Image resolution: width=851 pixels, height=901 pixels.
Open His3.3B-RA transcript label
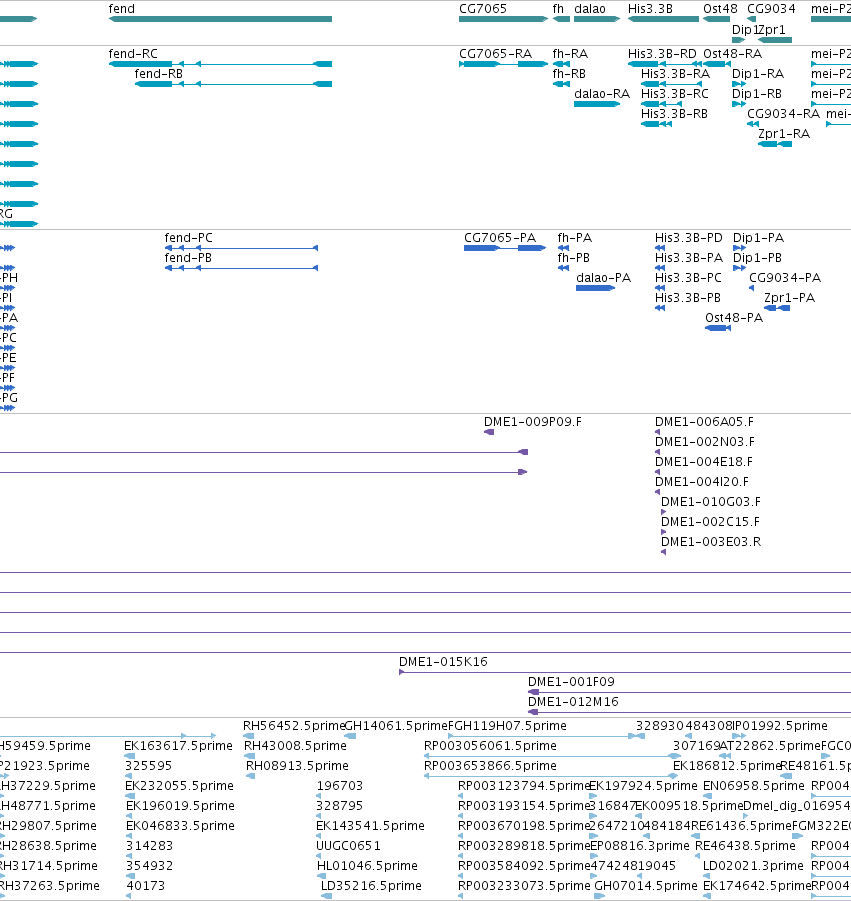coord(675,74)
